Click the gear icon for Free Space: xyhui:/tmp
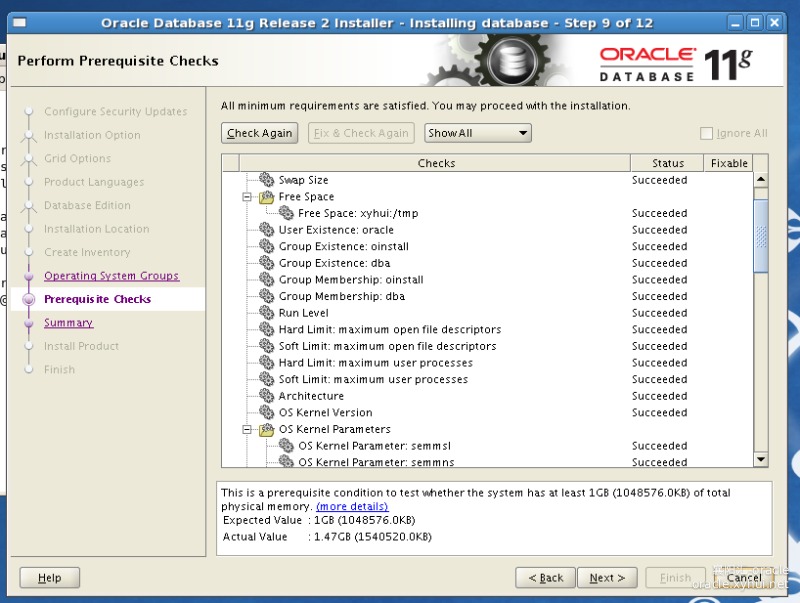 pos(286,213)
